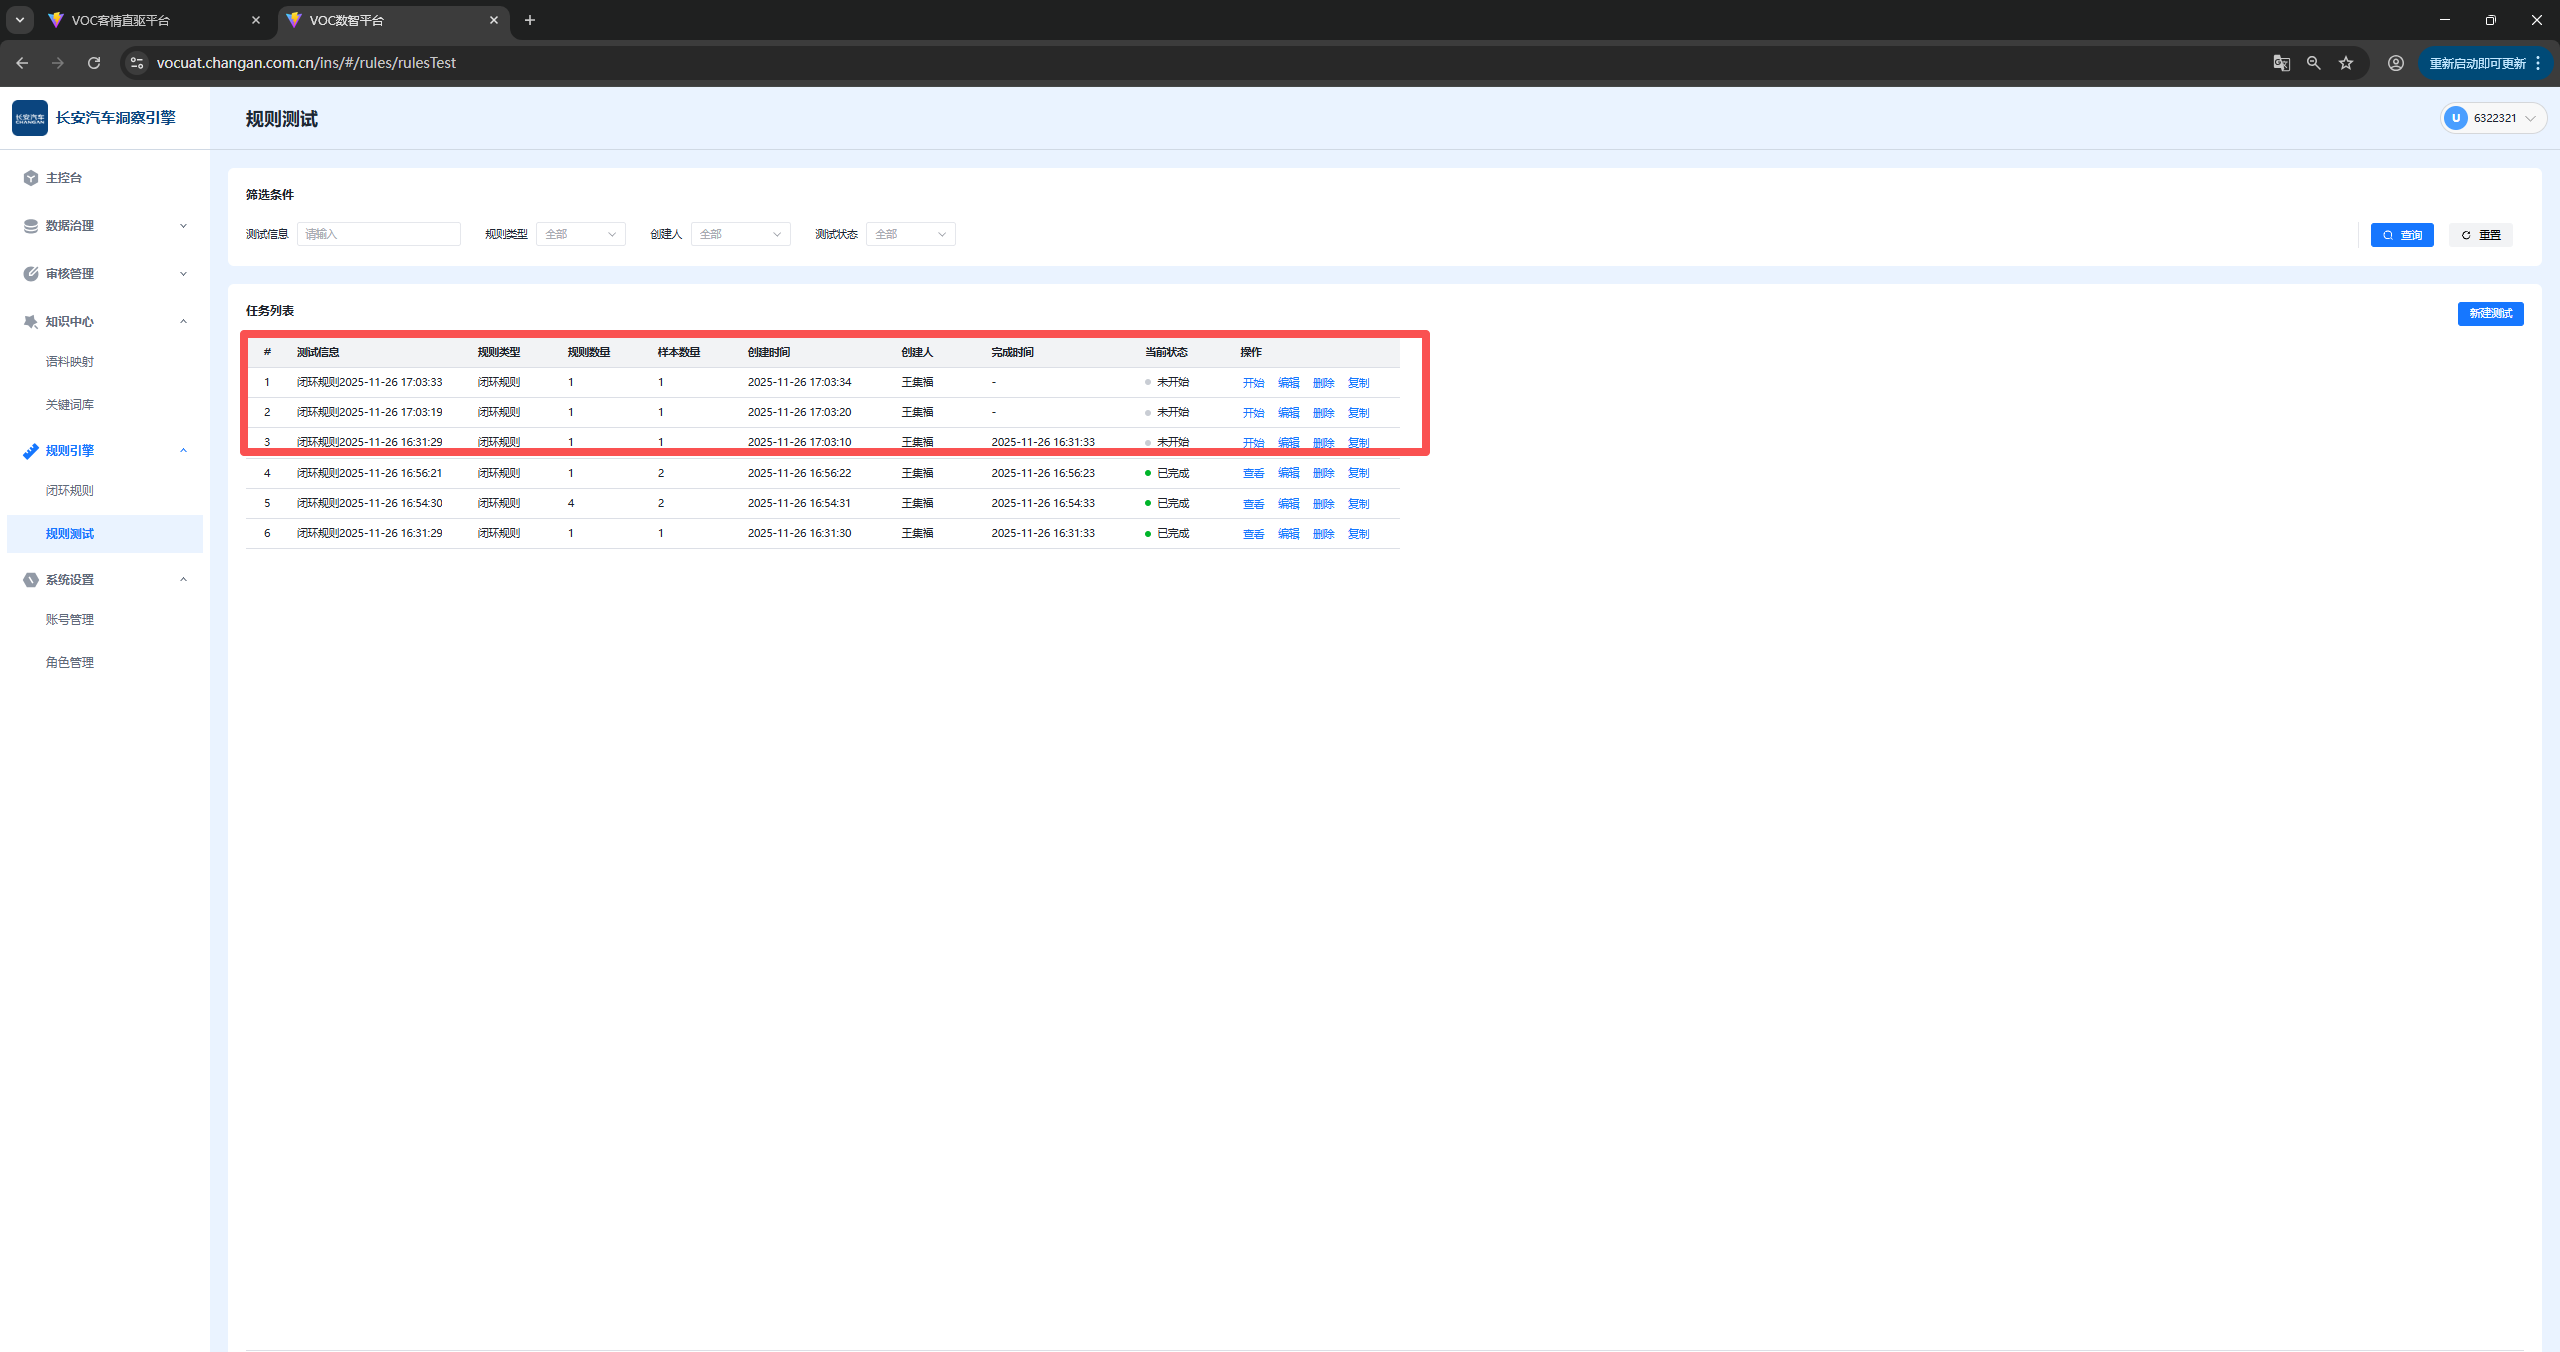This screenshot has height=1352, width=2560.
Task: Click the 知识中心 sidebar icon
Action: [31, 322]
